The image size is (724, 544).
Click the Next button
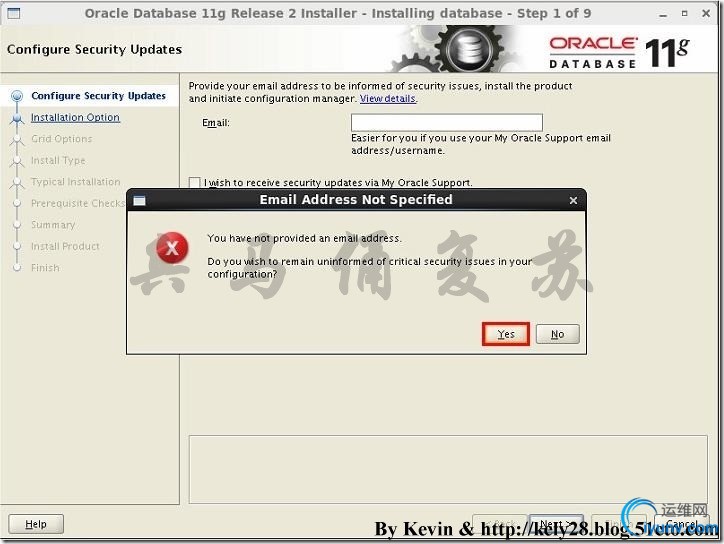click(556, 524)
